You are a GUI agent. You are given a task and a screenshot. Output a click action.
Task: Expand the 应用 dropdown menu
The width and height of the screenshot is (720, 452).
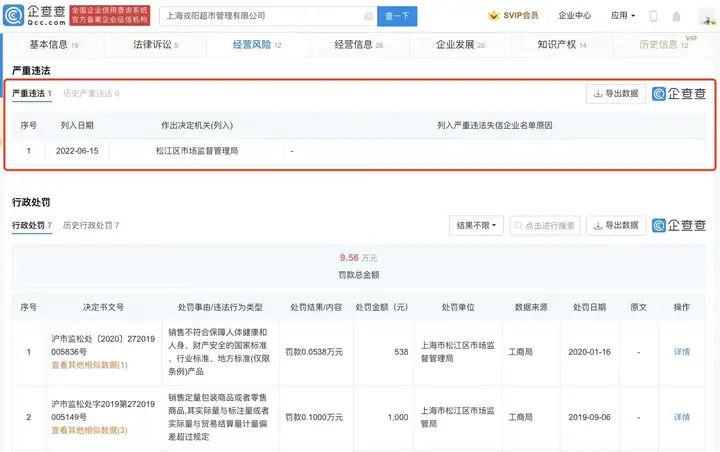point(623,16)
